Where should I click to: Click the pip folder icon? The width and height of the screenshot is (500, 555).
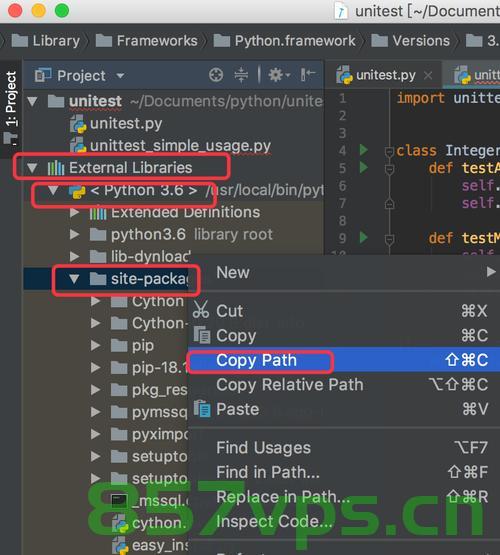(x=119, y=345)
